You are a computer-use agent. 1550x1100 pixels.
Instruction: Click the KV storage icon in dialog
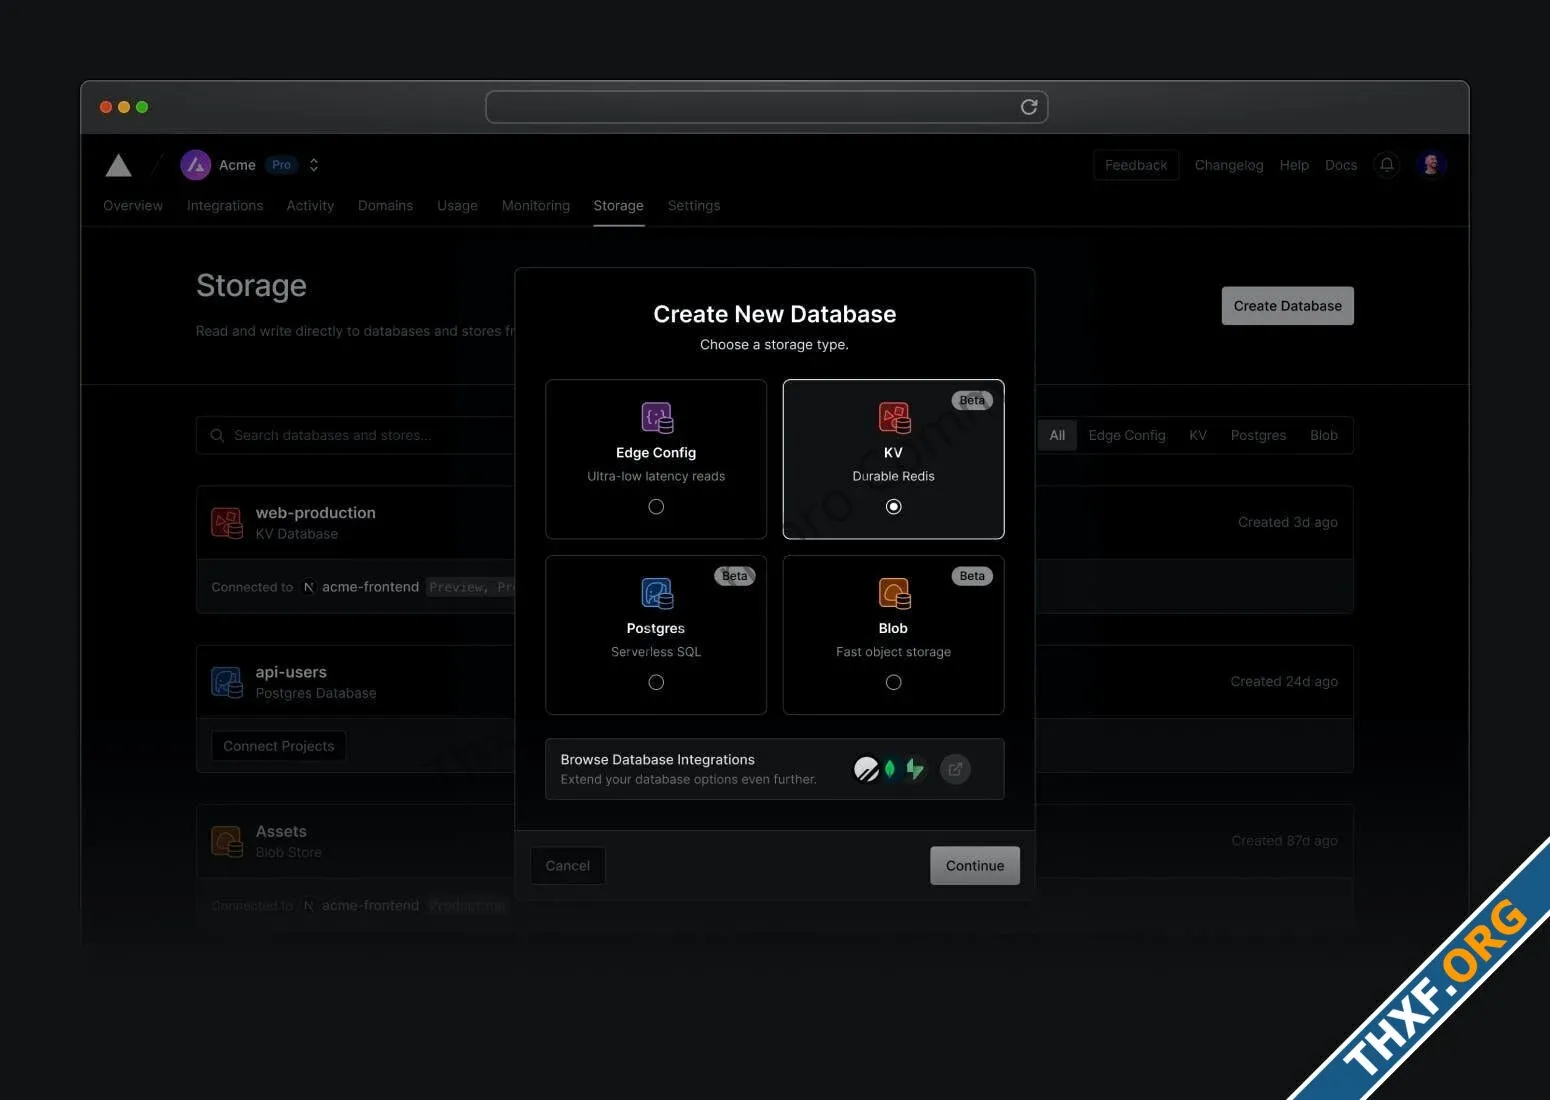click(894, 417)
